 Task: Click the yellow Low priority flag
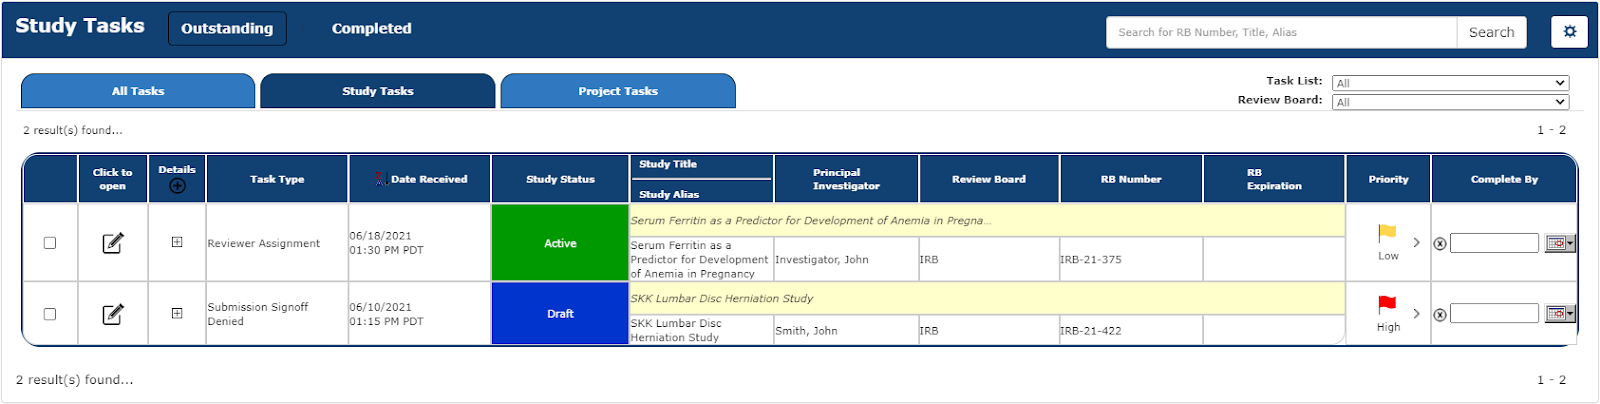pyautogui.click(x=1387, y=234)
